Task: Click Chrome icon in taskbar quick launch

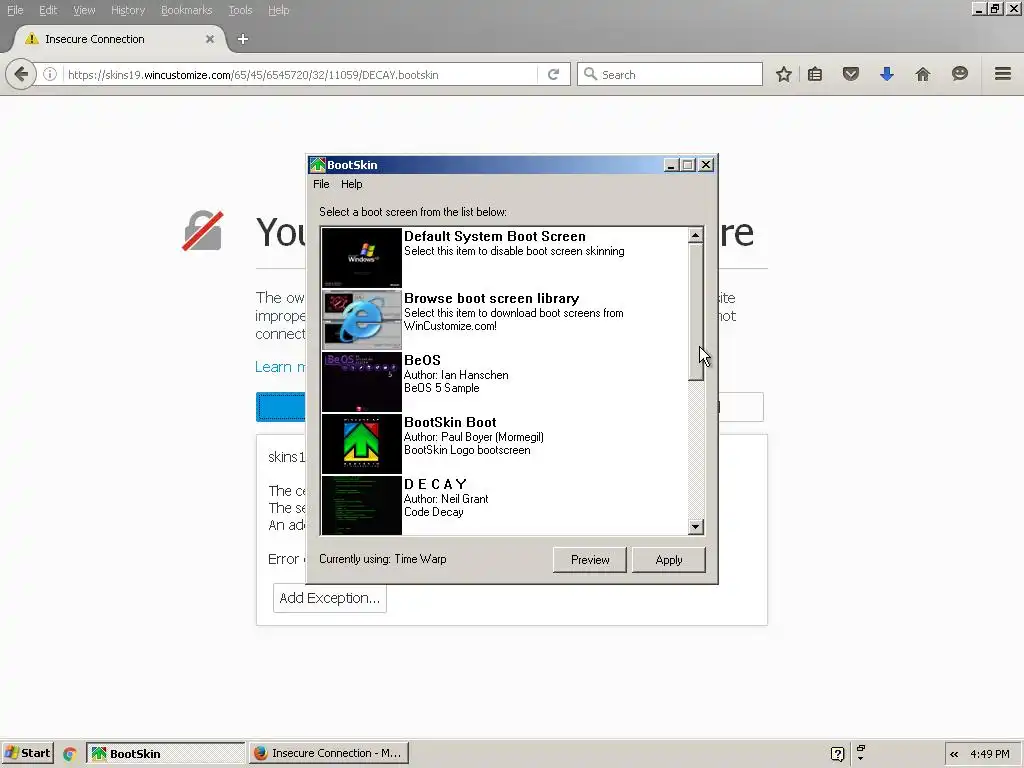Action: (x=70, y=754)
